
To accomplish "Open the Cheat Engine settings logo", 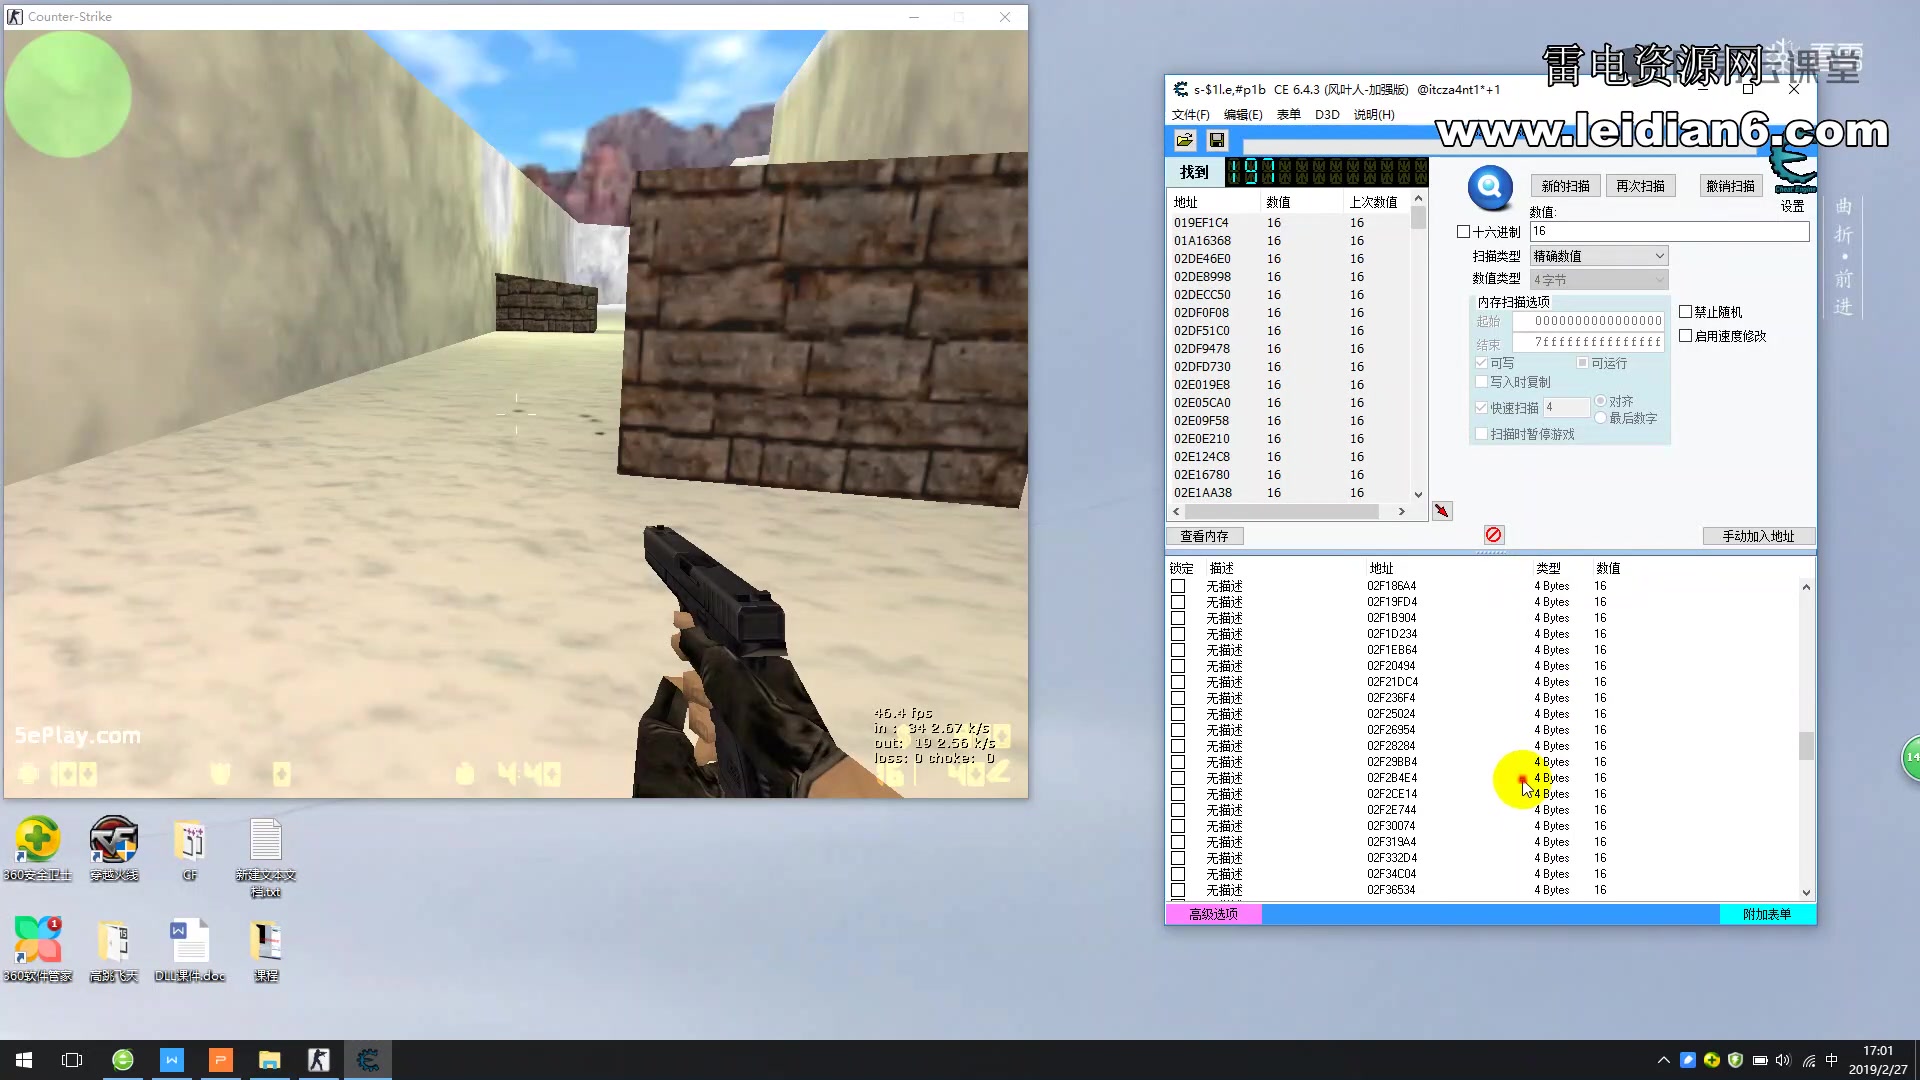I will click(1793, 172).
